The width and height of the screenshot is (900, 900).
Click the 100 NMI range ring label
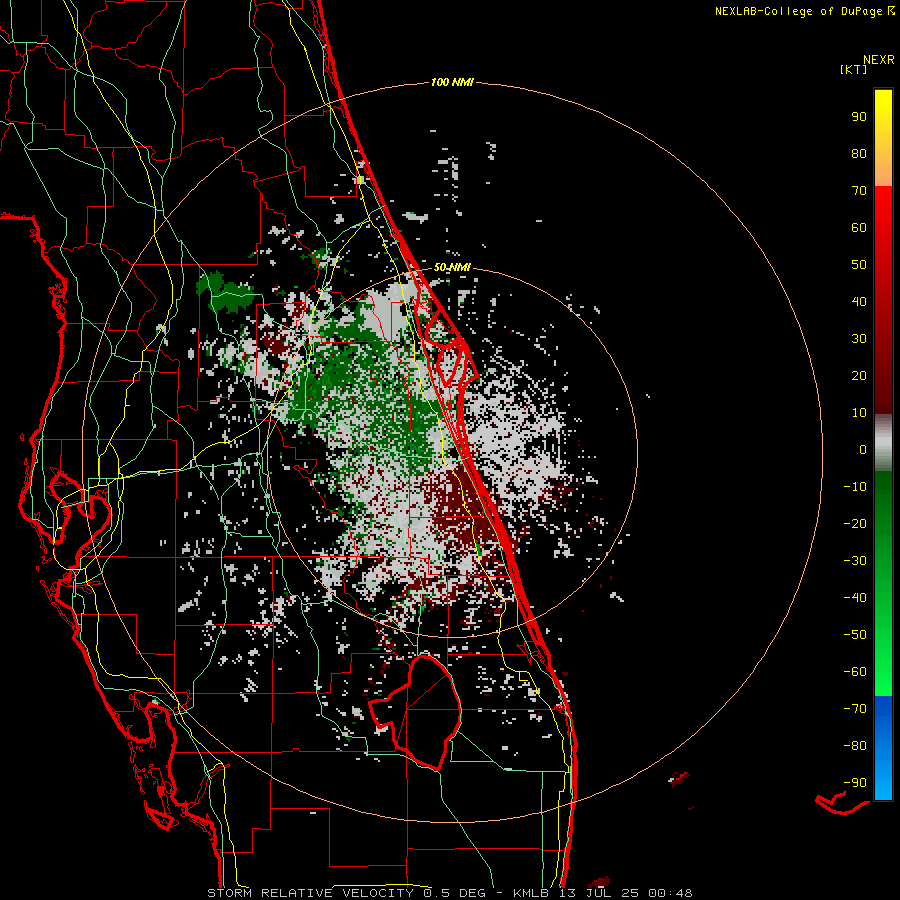[x=452, y=83]
